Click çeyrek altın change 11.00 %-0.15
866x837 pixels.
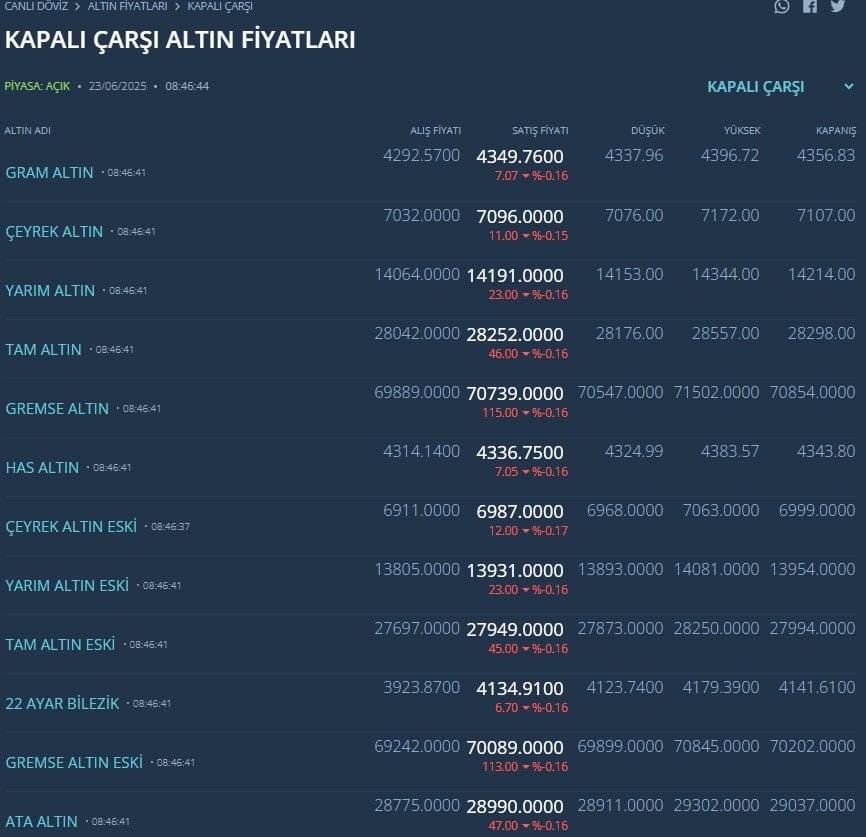tap(528, 236)
